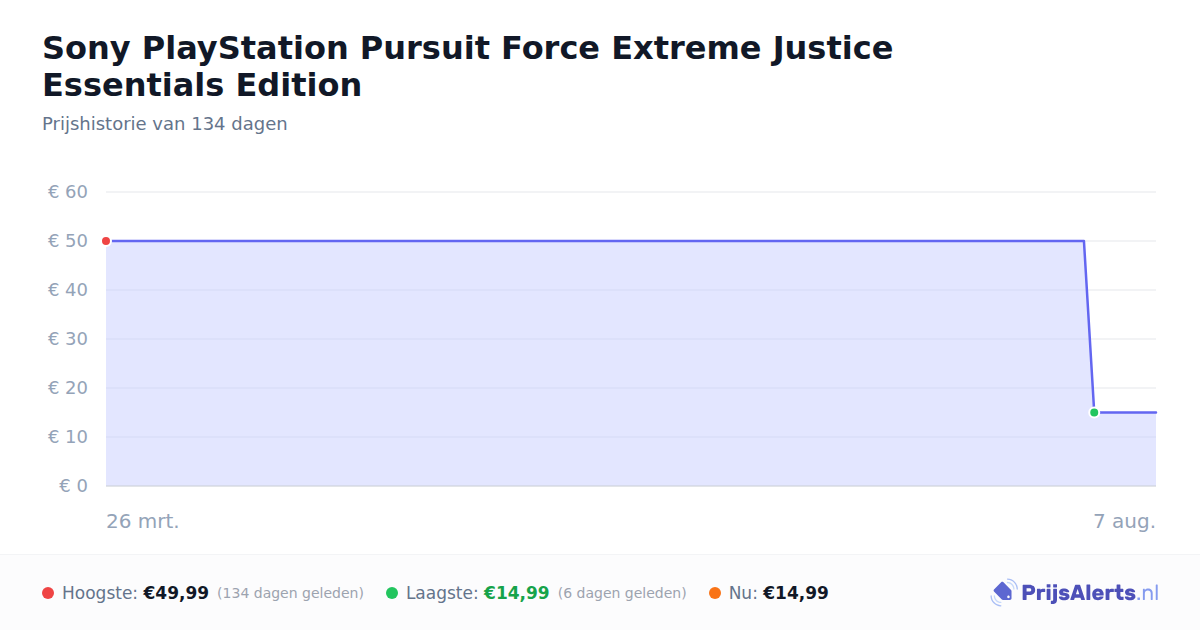Click the green Laagste legend dot
1200x630 pixels.
pyautogui.click(x=392, y=593)
